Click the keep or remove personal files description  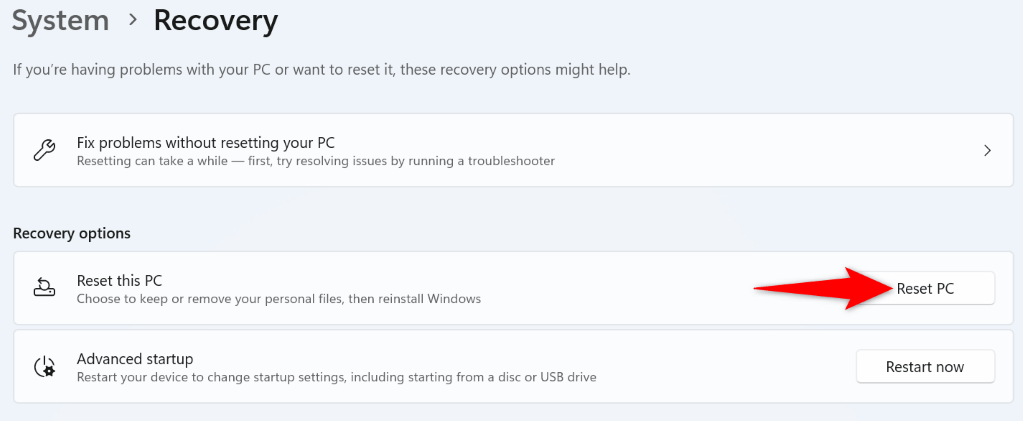tap(279, 299)
